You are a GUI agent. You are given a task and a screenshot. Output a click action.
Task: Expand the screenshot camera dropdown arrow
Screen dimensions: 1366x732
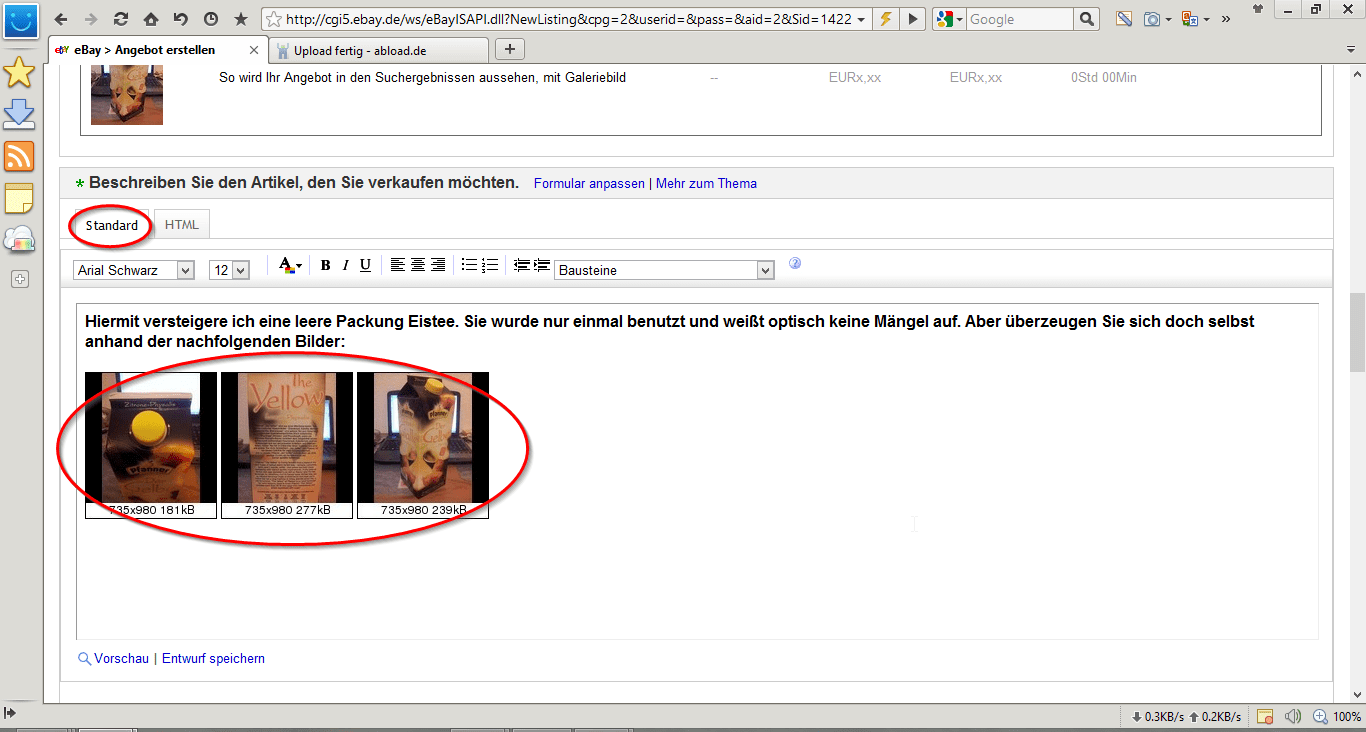(x=1168, y=19)
